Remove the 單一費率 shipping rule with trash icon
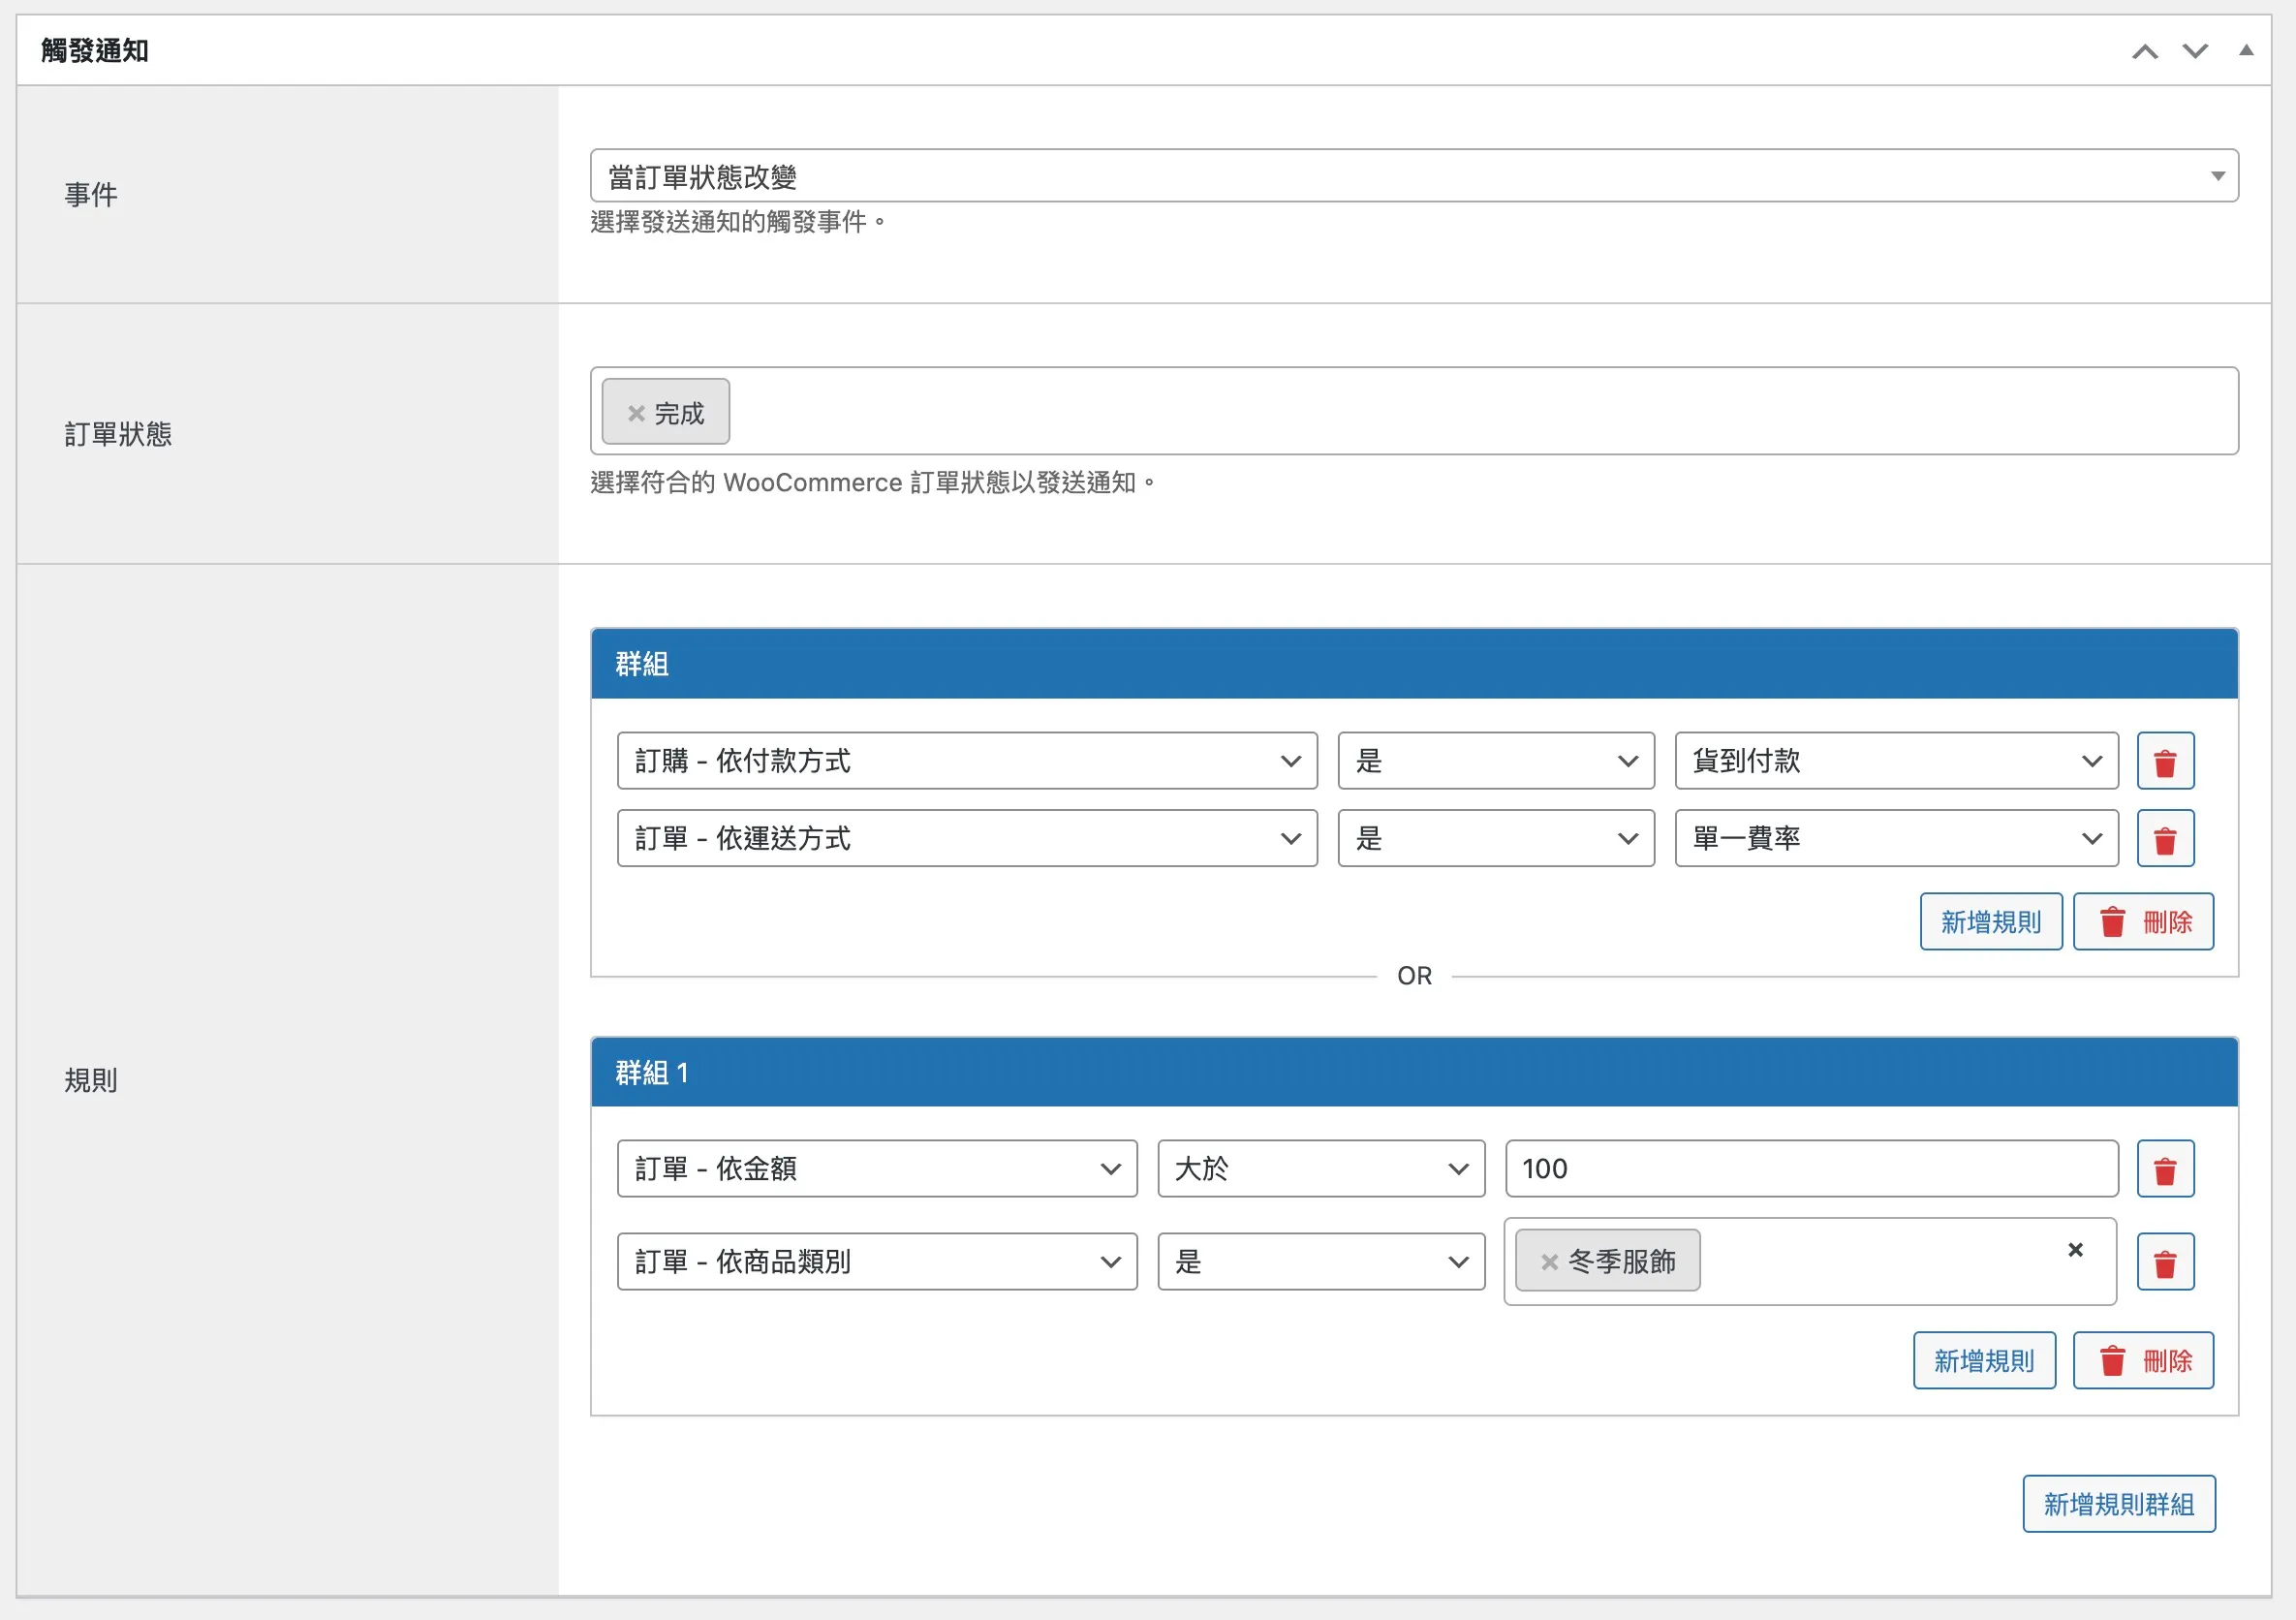The width and height of the screenshot is (2296, 1620). point(2165,839)
